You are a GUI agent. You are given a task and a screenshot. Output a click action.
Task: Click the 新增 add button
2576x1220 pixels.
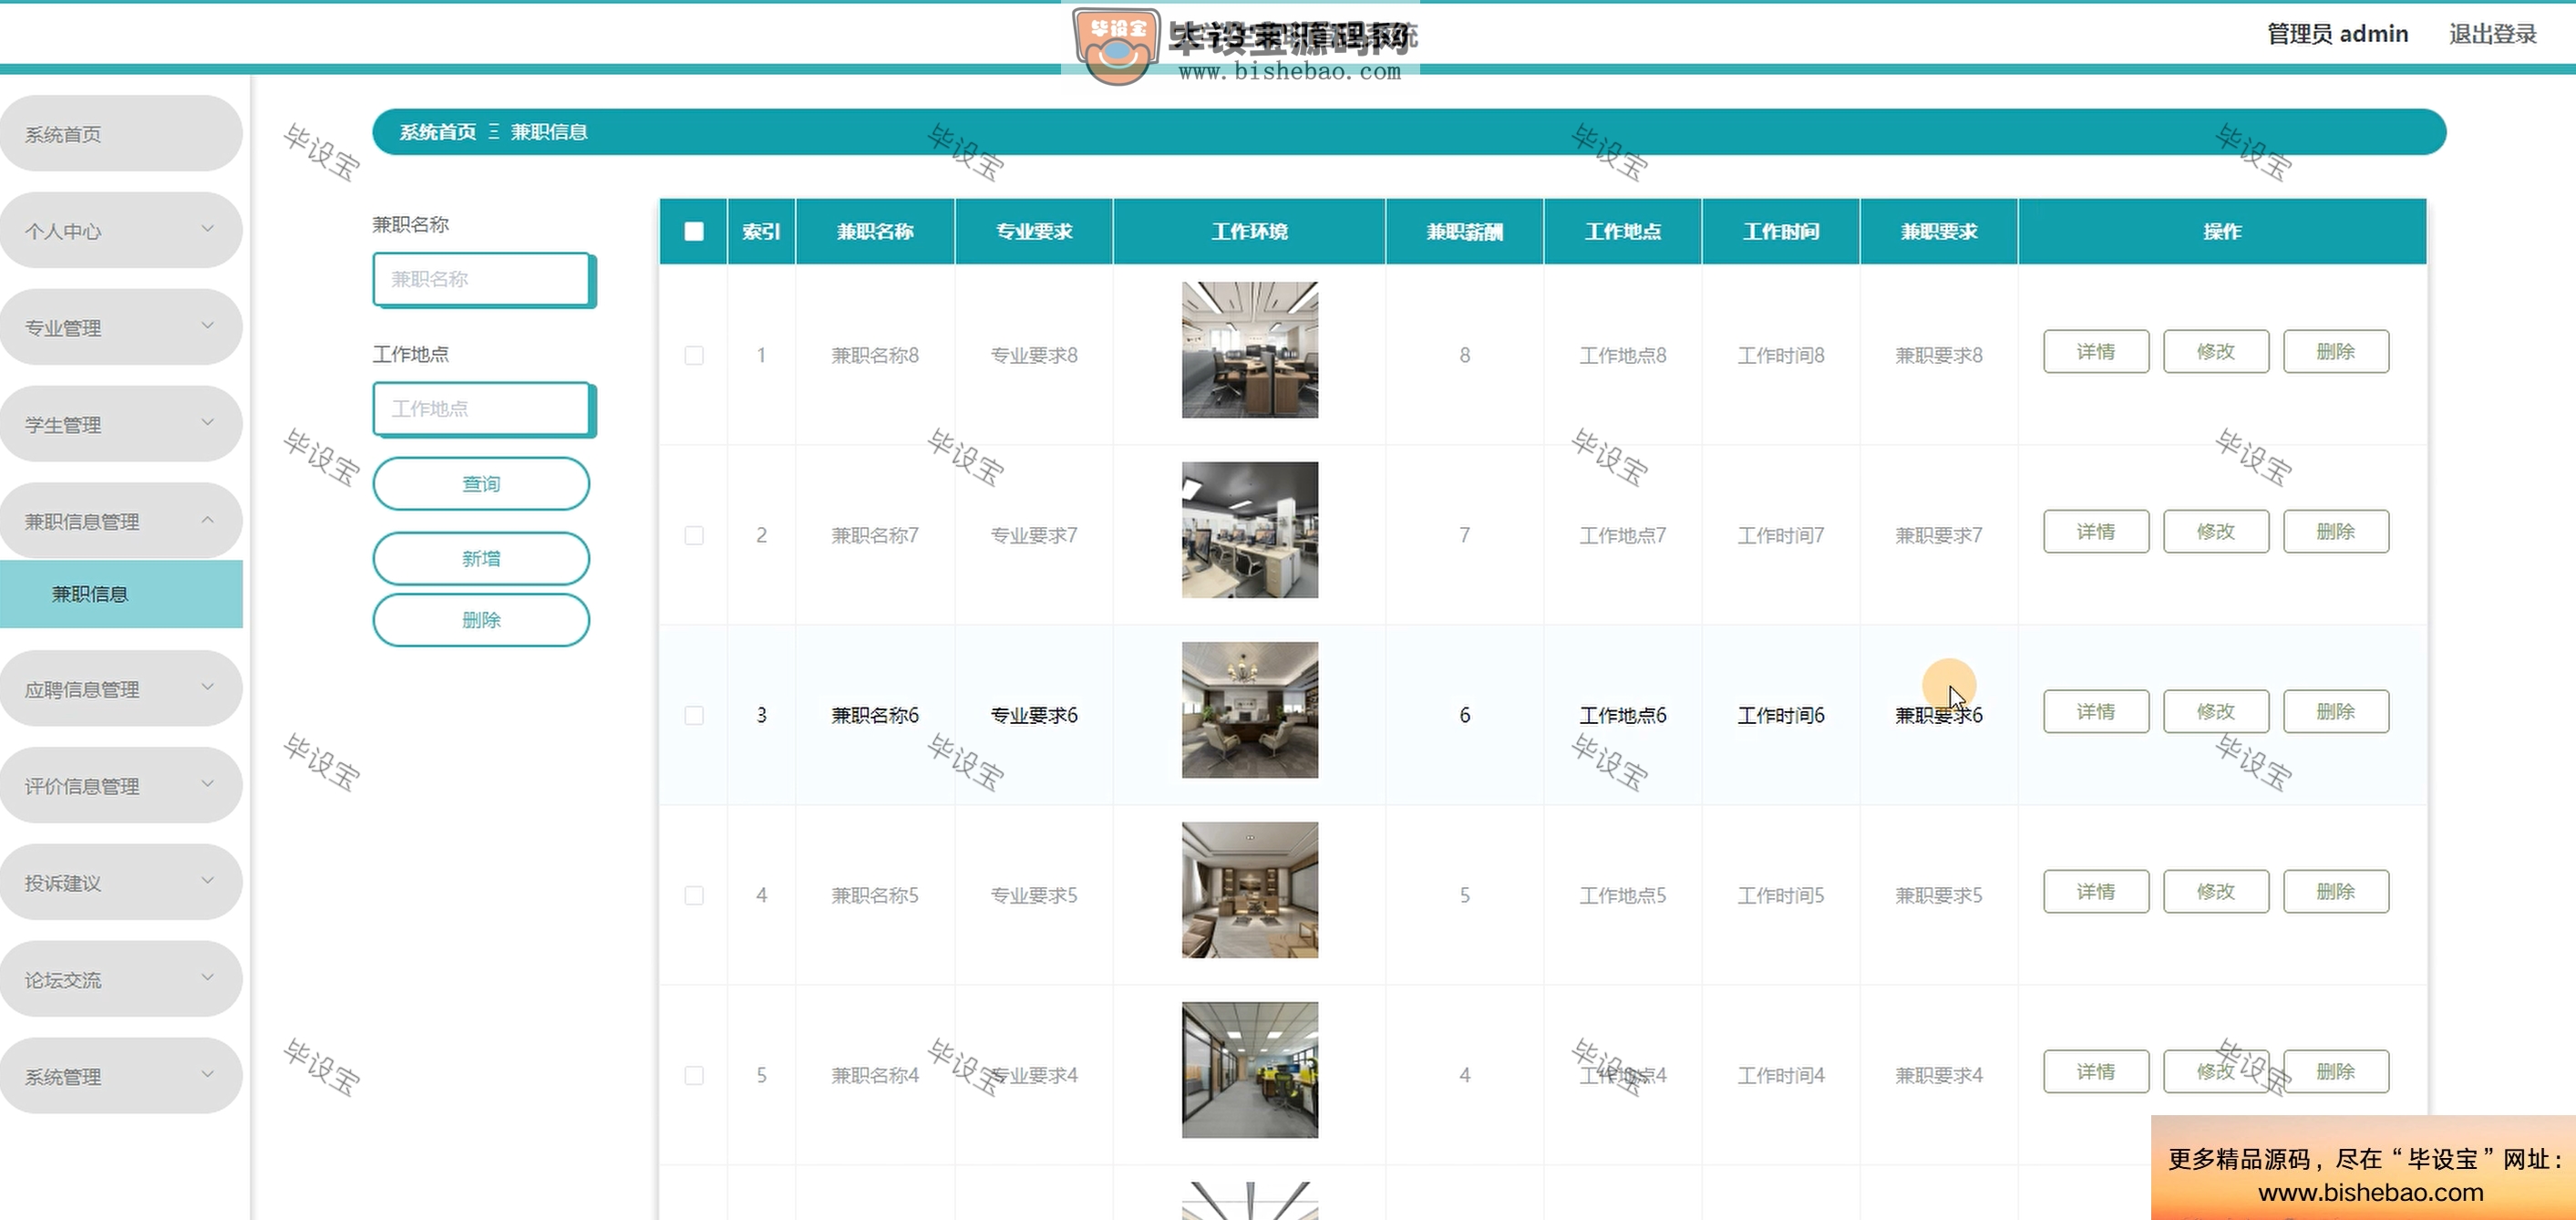[x=481, y=559]
